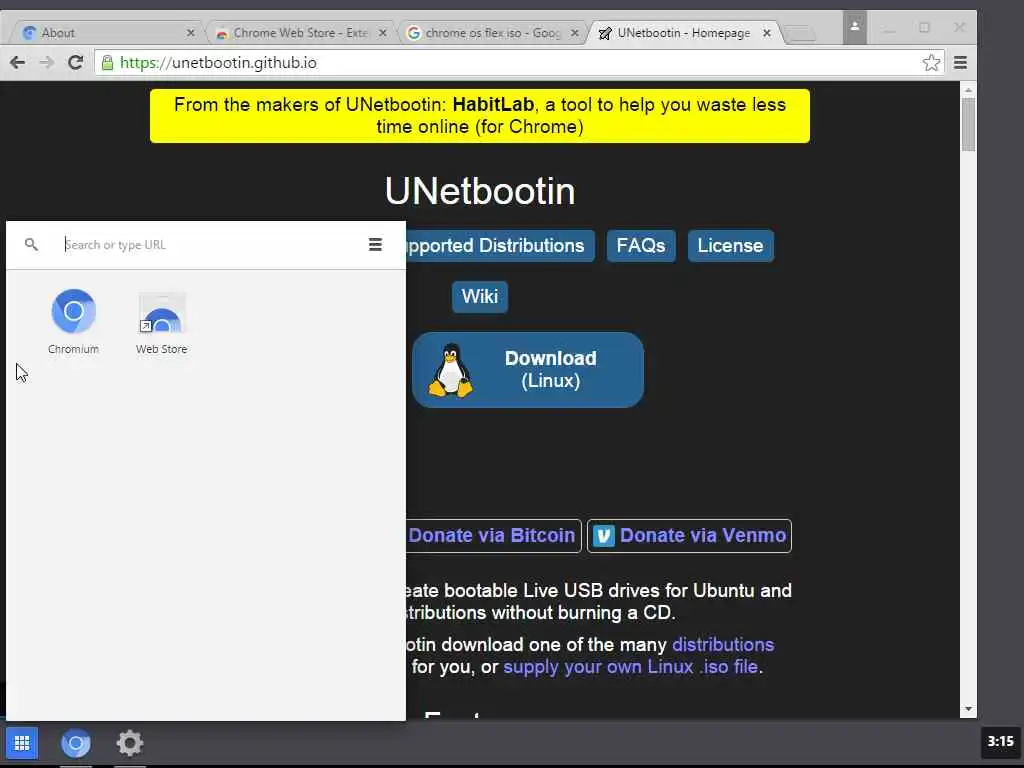Click Donate via Bitcoin
Screen dimensions: 1024x768
click(x=493, y=536)
